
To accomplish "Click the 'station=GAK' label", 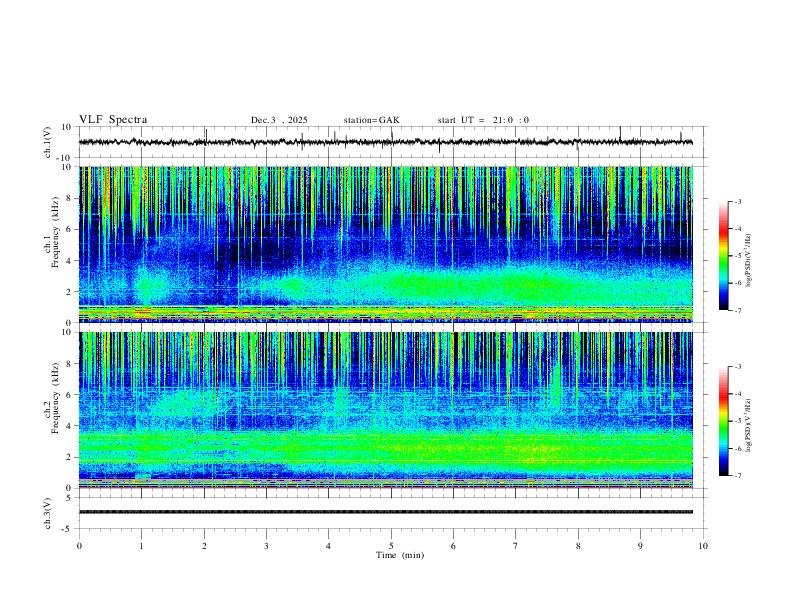I will [x=371, y=120].
